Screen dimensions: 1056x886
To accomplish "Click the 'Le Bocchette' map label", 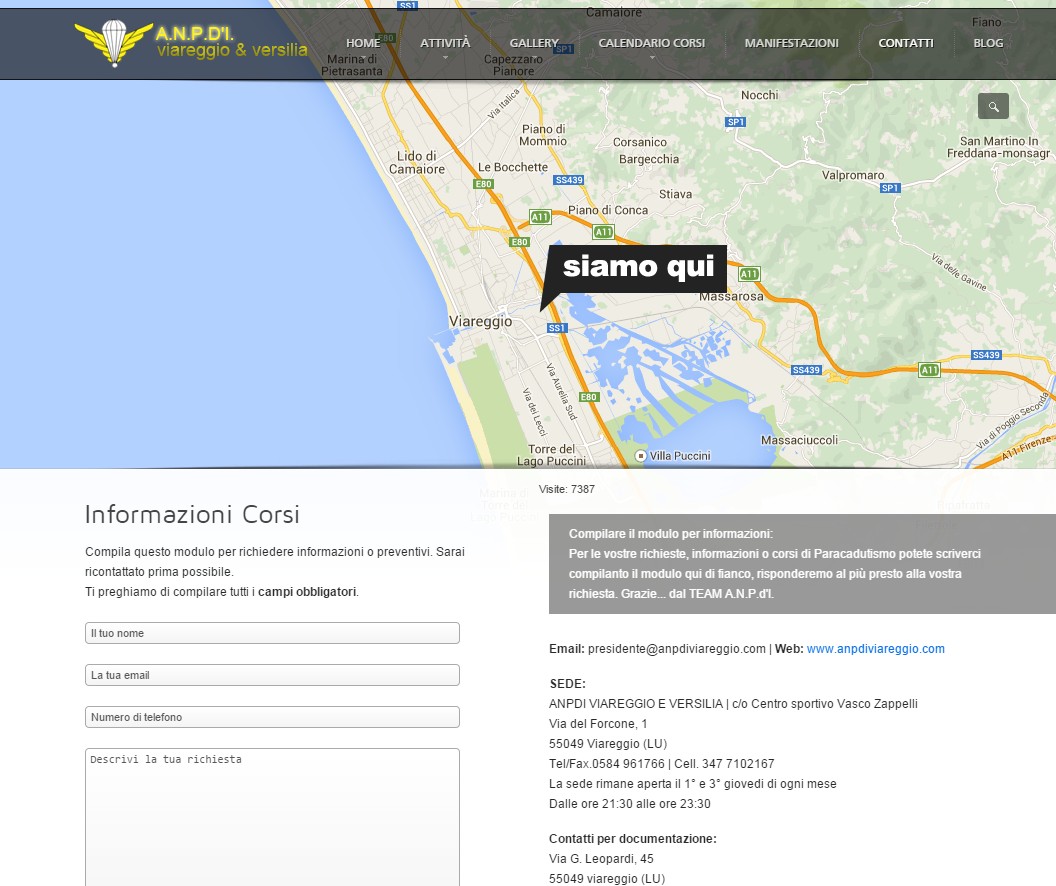I will [513, 167].
